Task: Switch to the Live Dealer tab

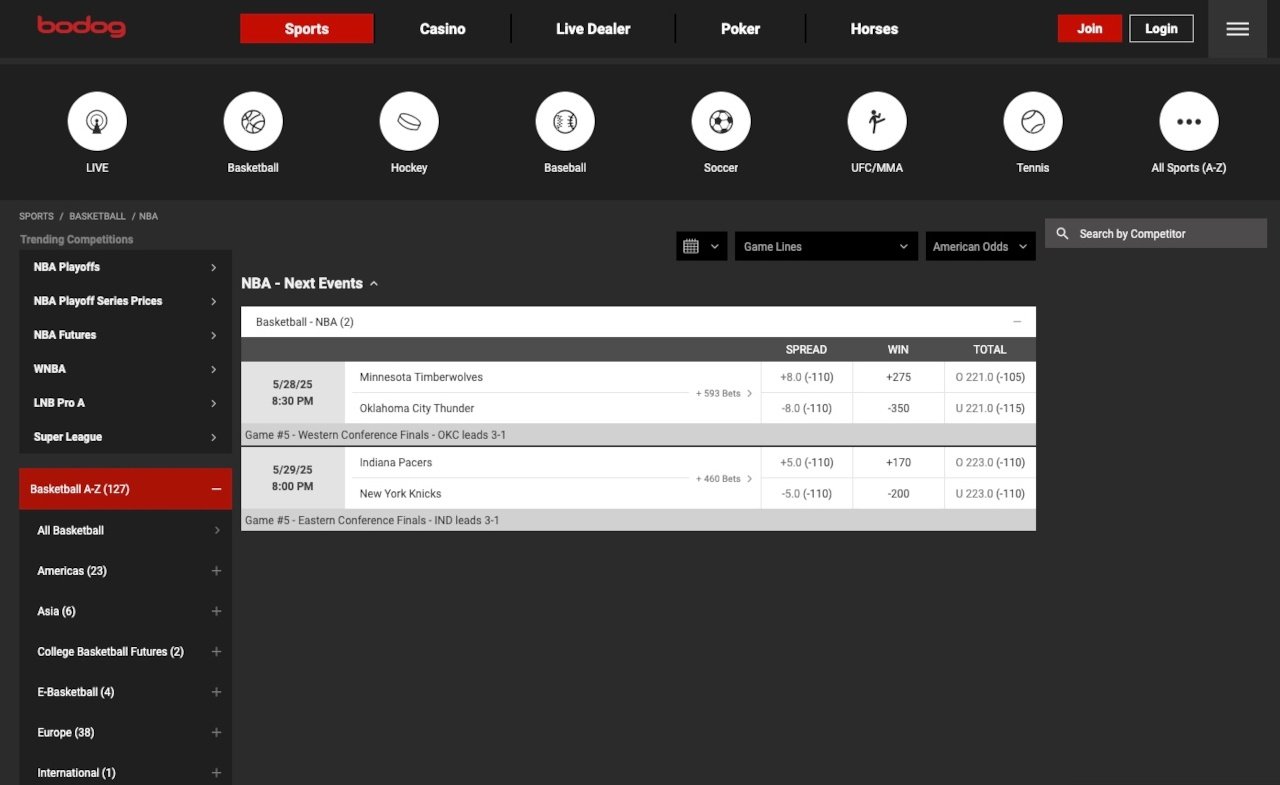Action: 593,29
